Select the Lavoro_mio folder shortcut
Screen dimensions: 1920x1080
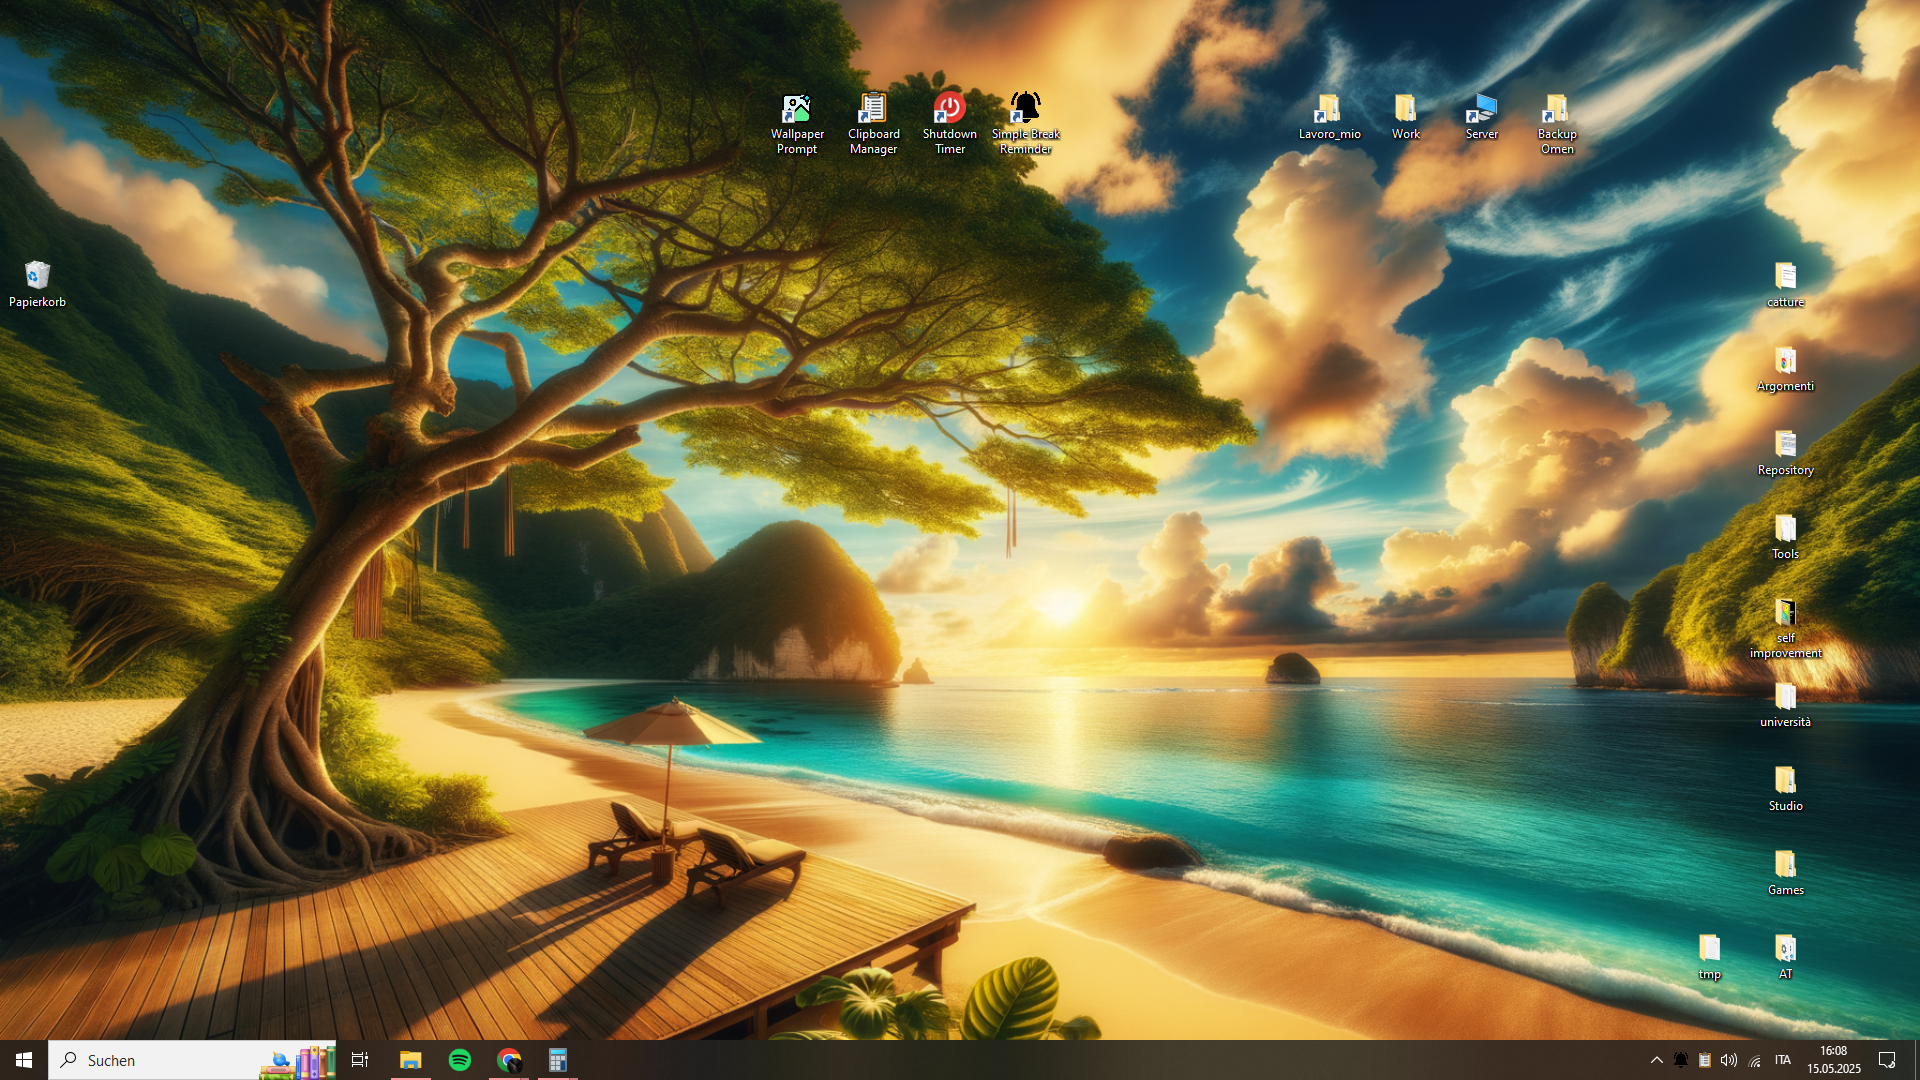(1329, 110)
